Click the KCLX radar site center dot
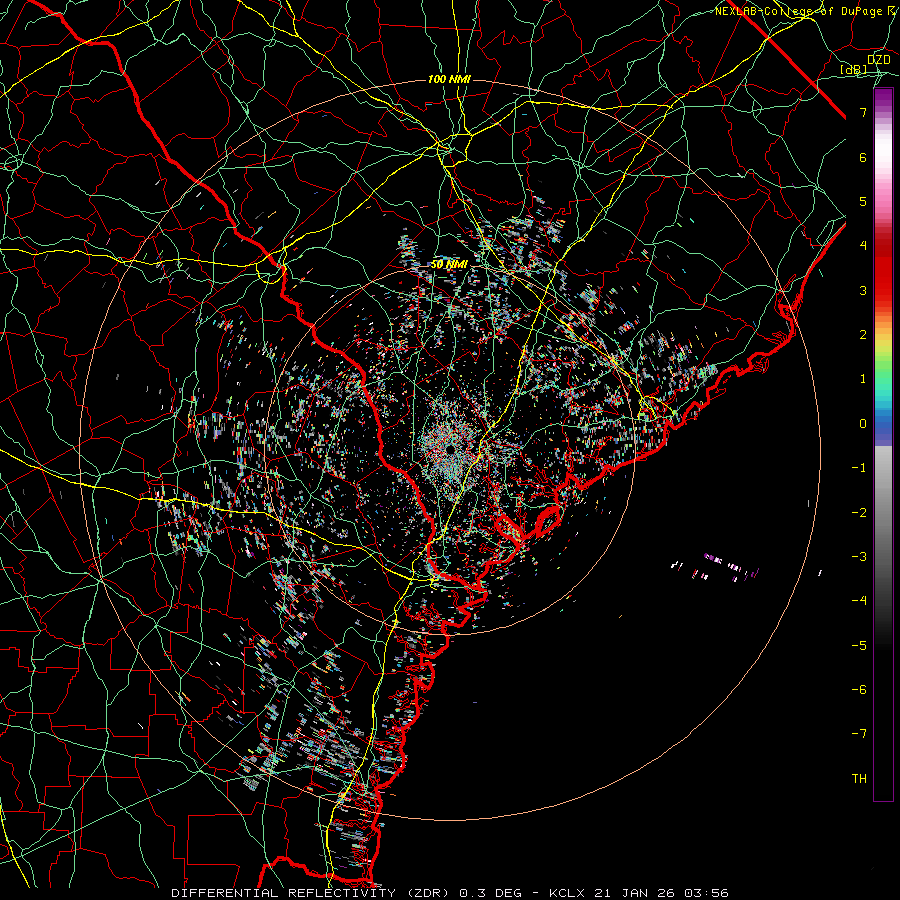 [x=451, y=448]
